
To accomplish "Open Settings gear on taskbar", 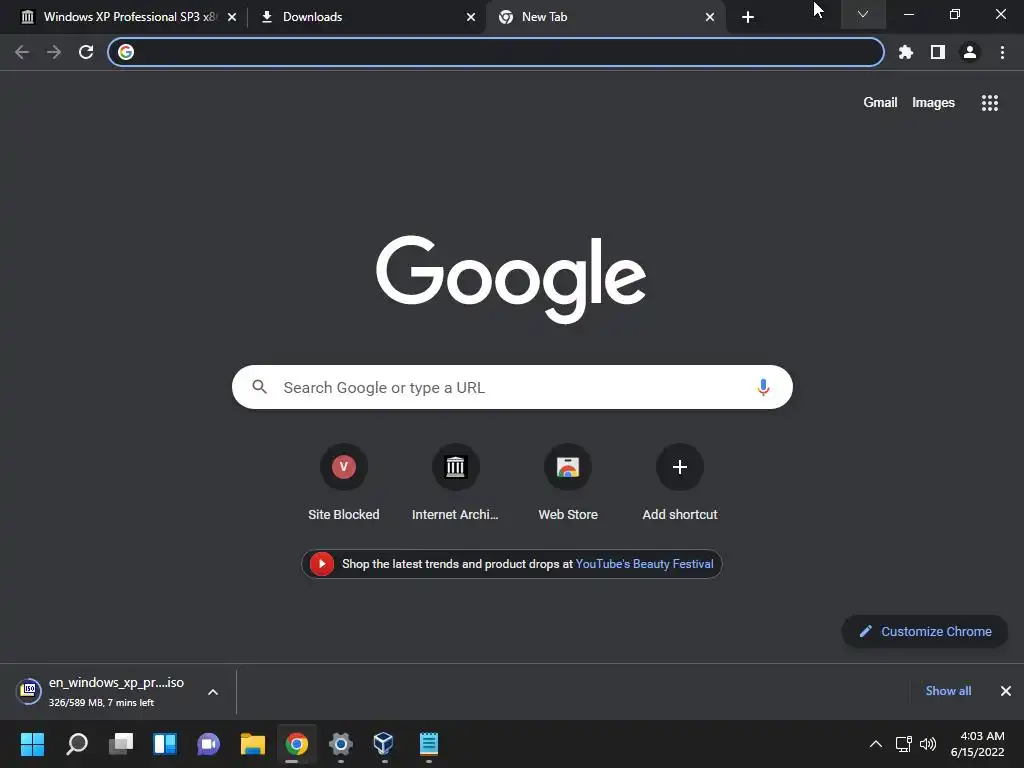I will pos(340,744).
